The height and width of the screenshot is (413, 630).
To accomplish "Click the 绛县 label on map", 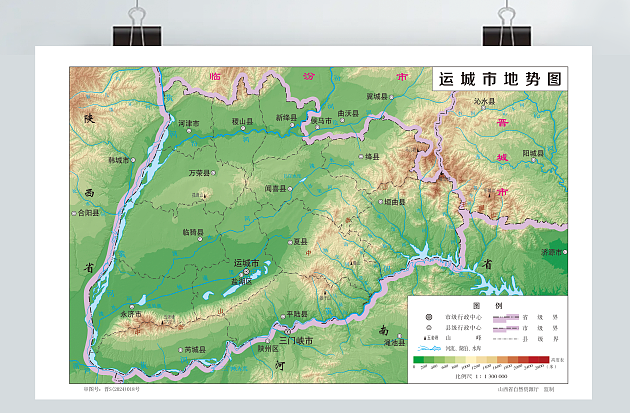I will click(372, 157).
